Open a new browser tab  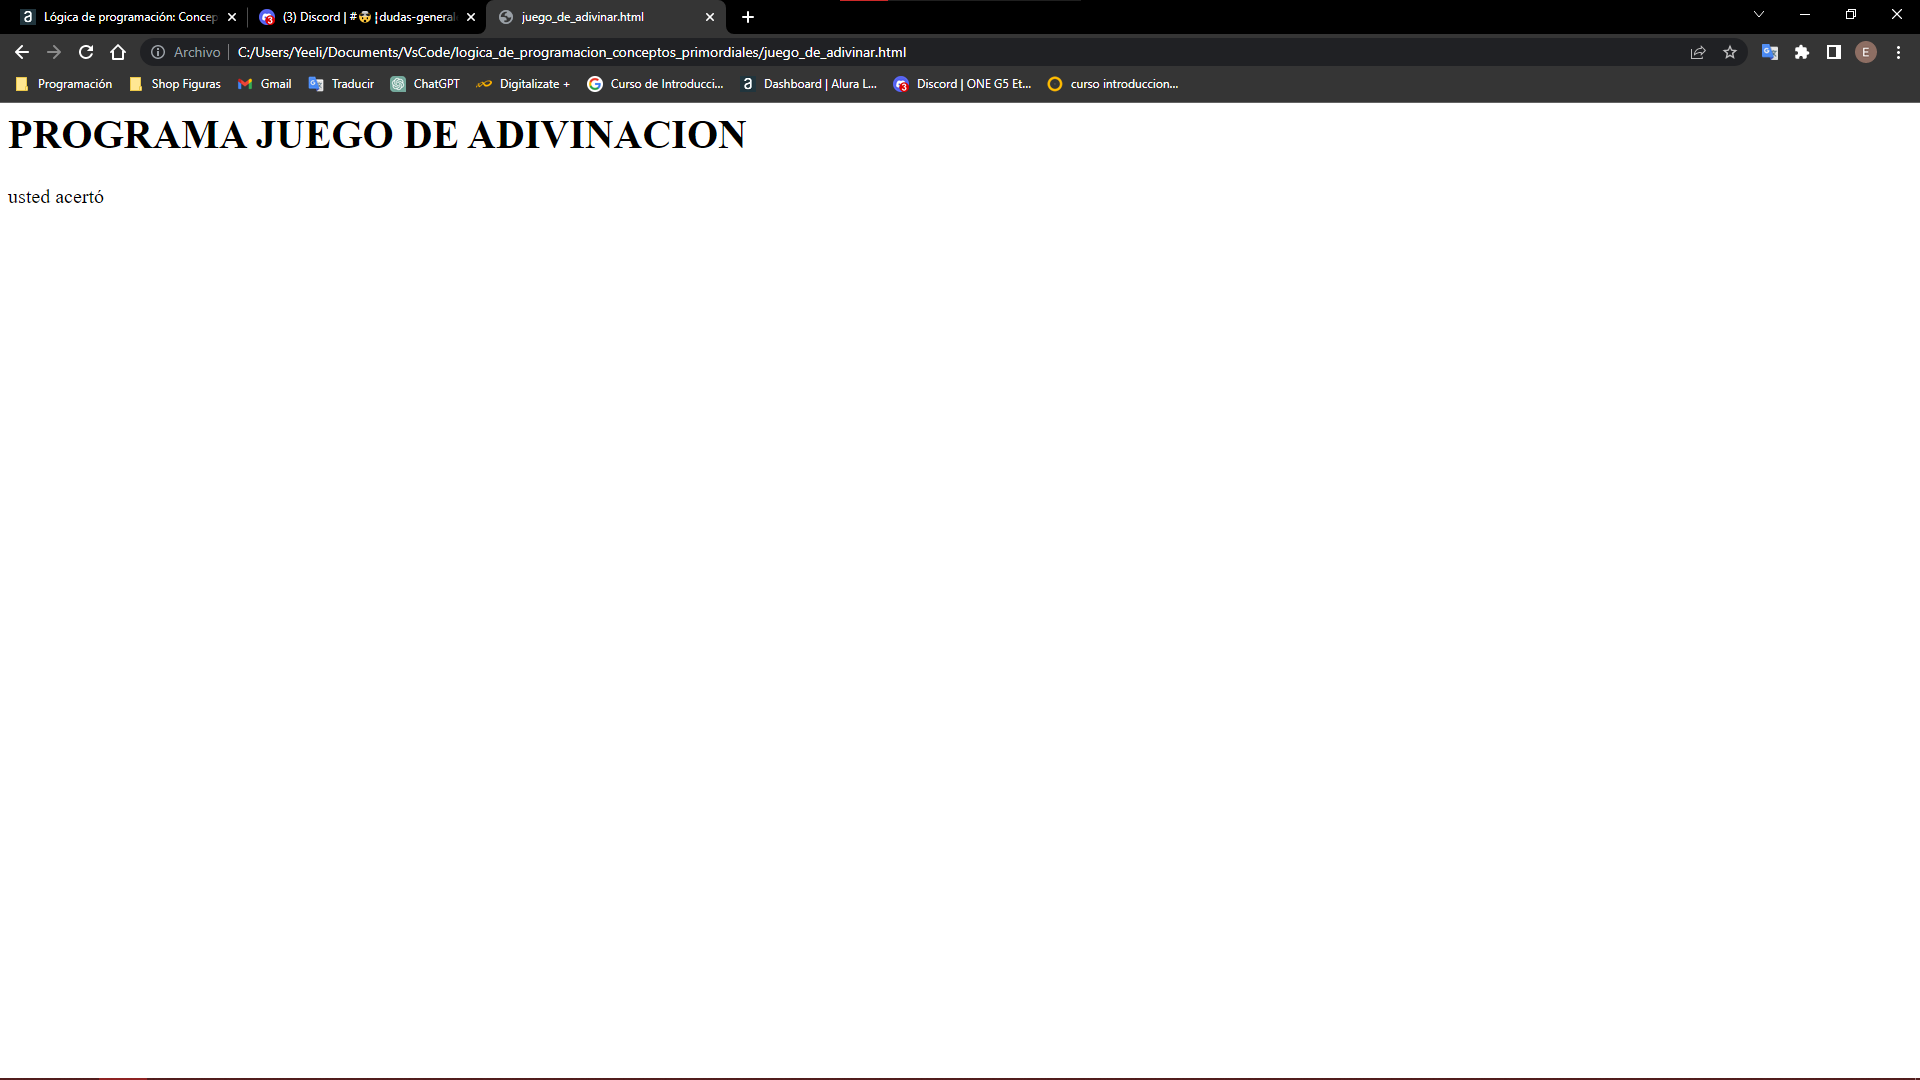click(x=748, y=17)
